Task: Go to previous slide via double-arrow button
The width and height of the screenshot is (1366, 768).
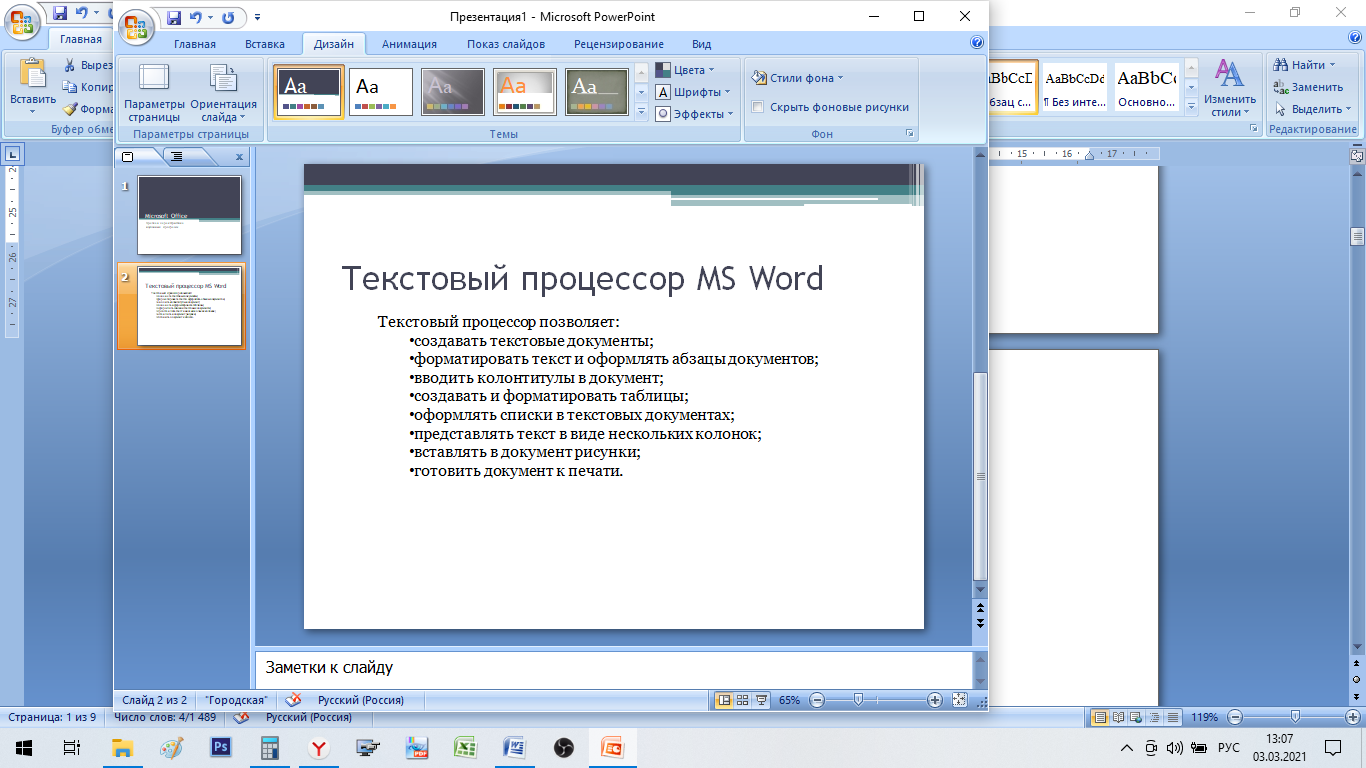Action: click(x=980, y=608)
